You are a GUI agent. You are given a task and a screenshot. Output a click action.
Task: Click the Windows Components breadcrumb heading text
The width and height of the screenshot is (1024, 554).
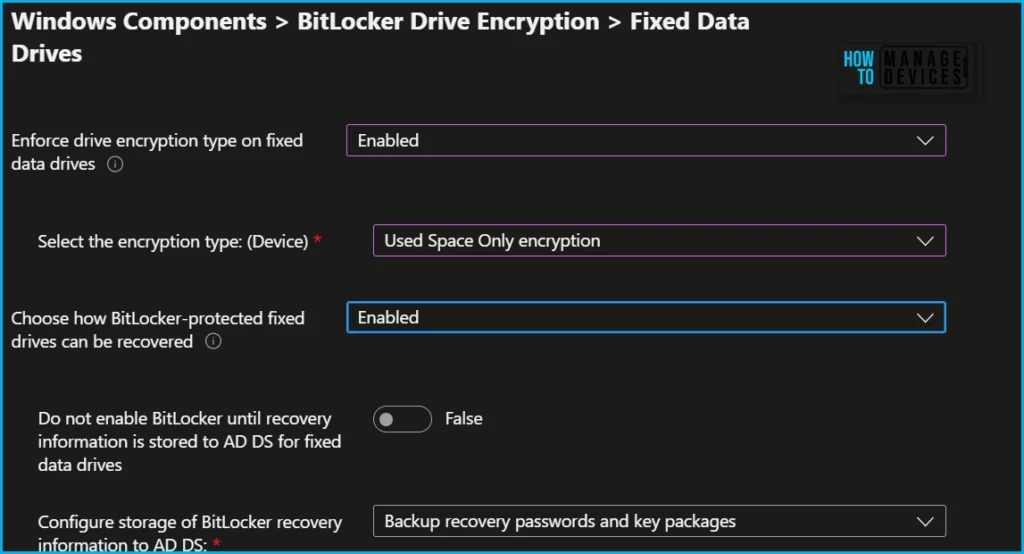pos(139,22)
